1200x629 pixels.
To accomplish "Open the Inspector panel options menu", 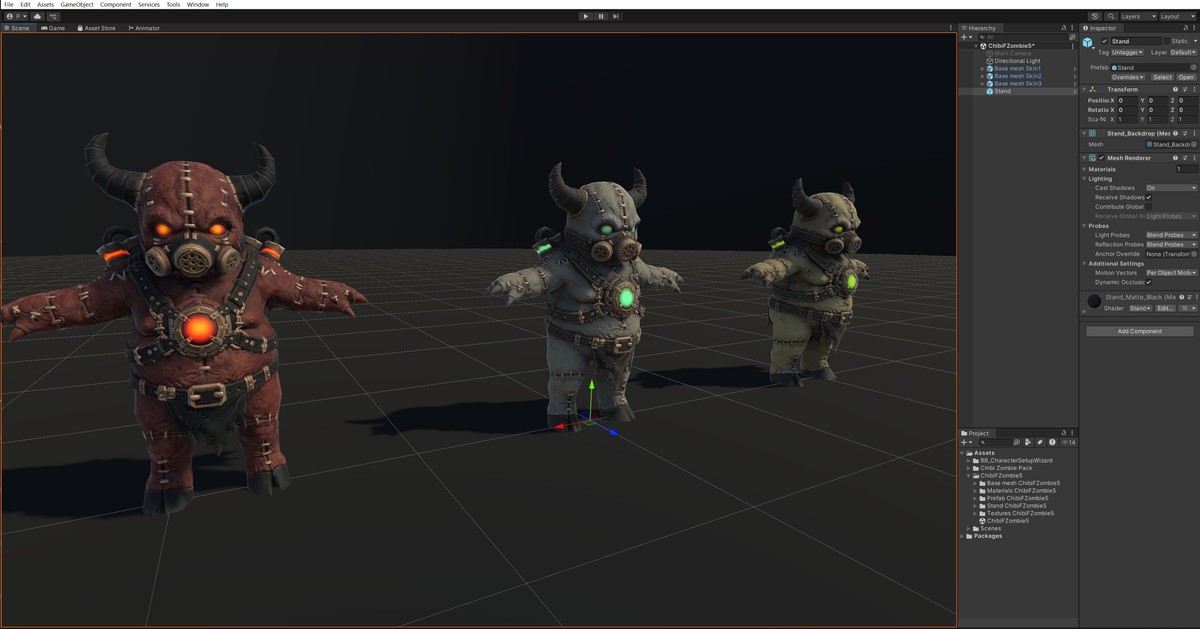I will tap(1194, 28).
